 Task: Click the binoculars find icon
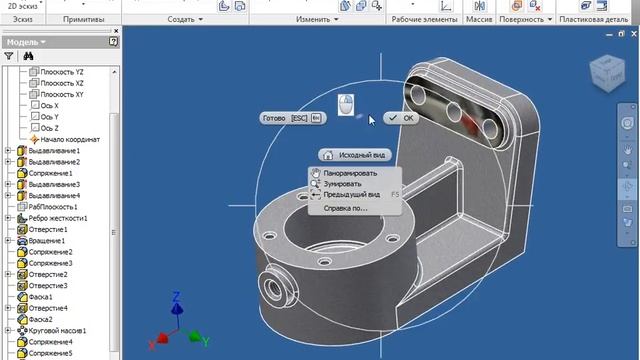click(x=28, y=56)
